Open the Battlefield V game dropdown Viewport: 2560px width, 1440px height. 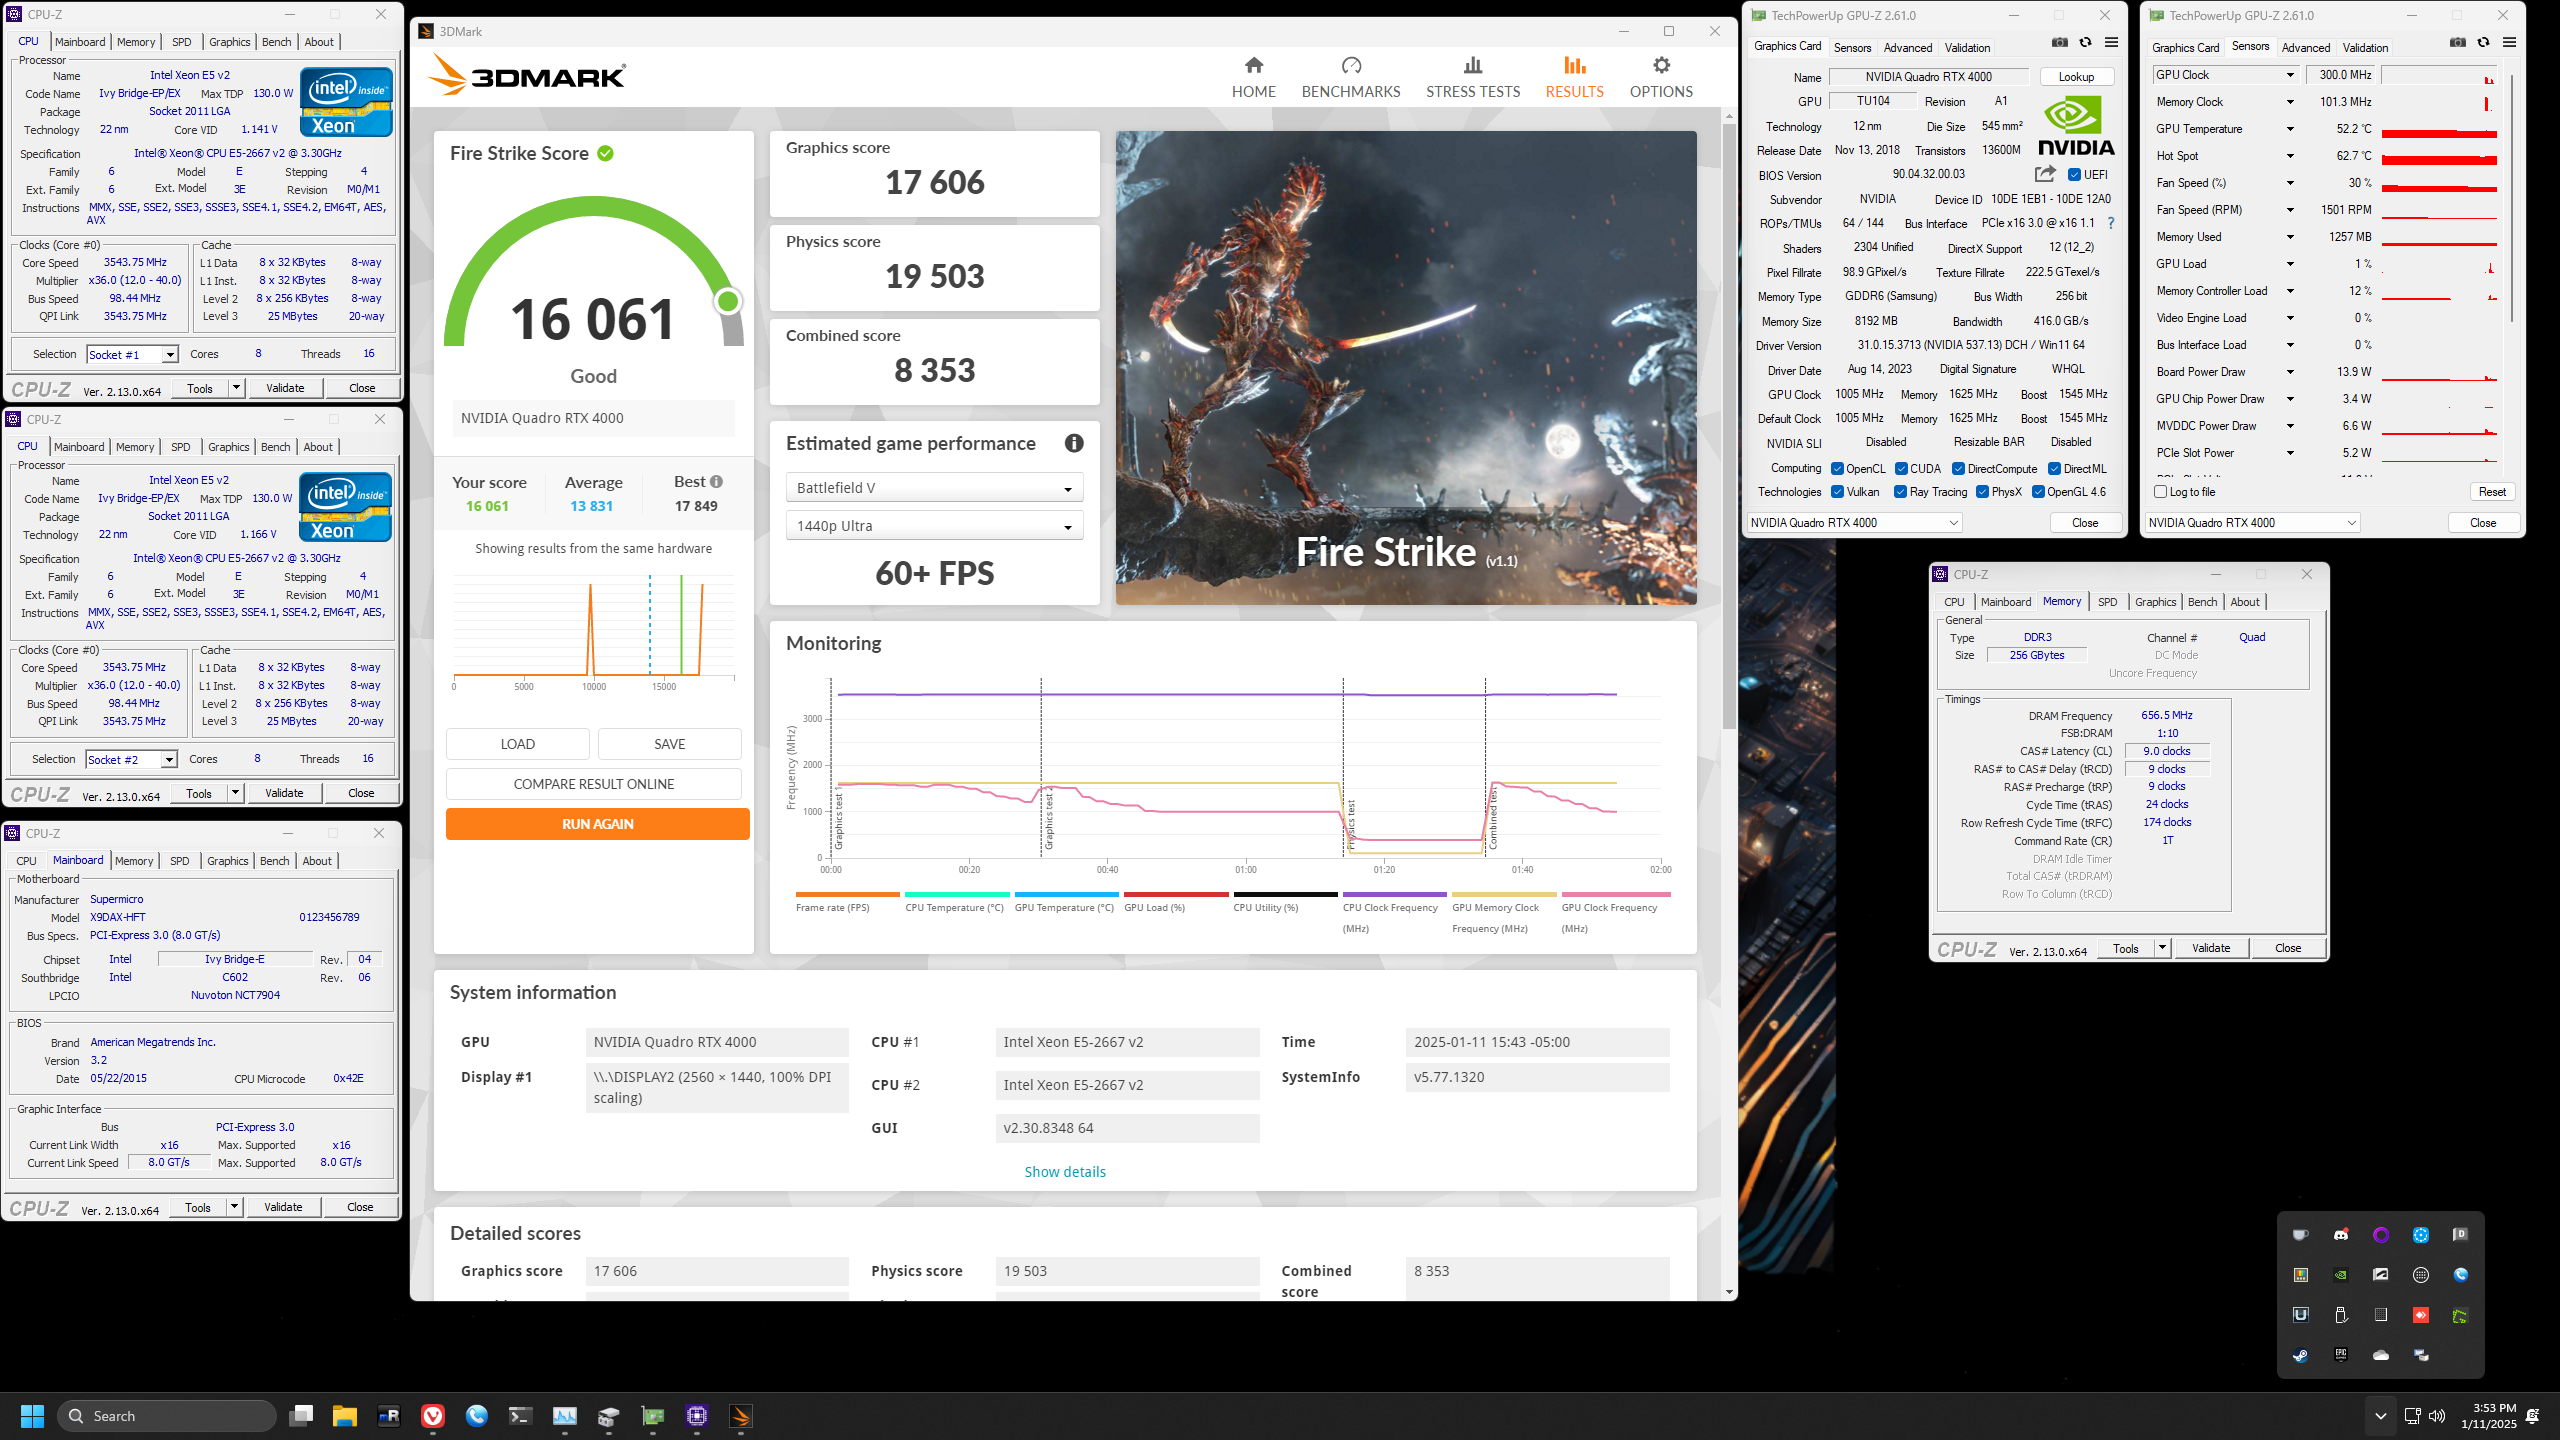coord(934,488)
